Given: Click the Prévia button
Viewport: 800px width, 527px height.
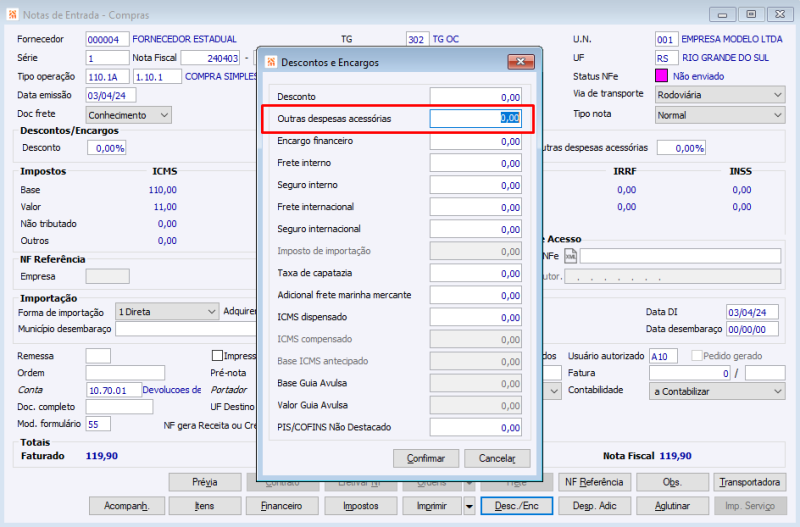Looking at the screenshot, I should [x=205, y=482].
